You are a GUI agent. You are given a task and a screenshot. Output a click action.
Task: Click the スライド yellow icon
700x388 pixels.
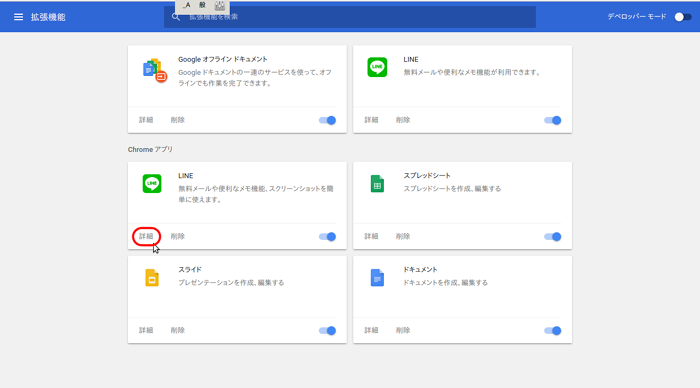point(152,278)
